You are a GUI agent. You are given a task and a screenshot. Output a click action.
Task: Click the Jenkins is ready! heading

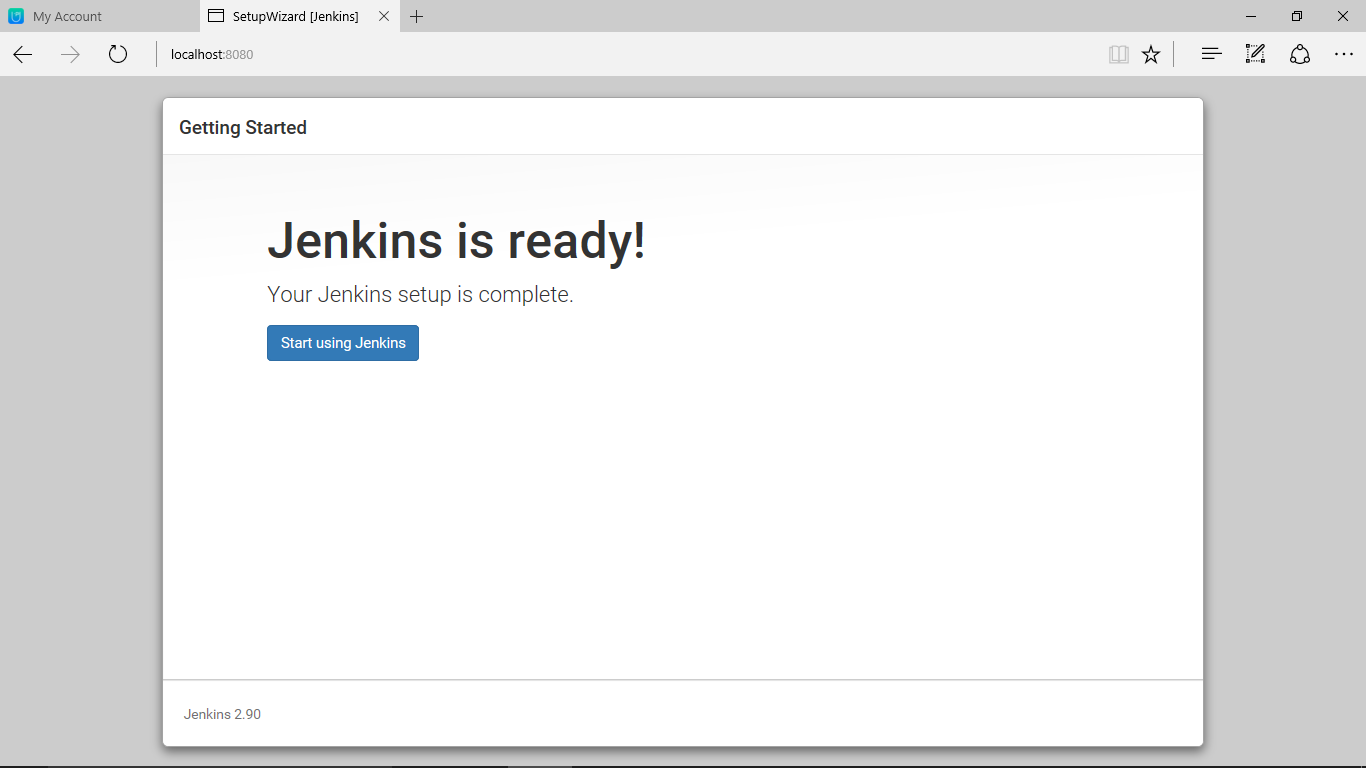456,240
